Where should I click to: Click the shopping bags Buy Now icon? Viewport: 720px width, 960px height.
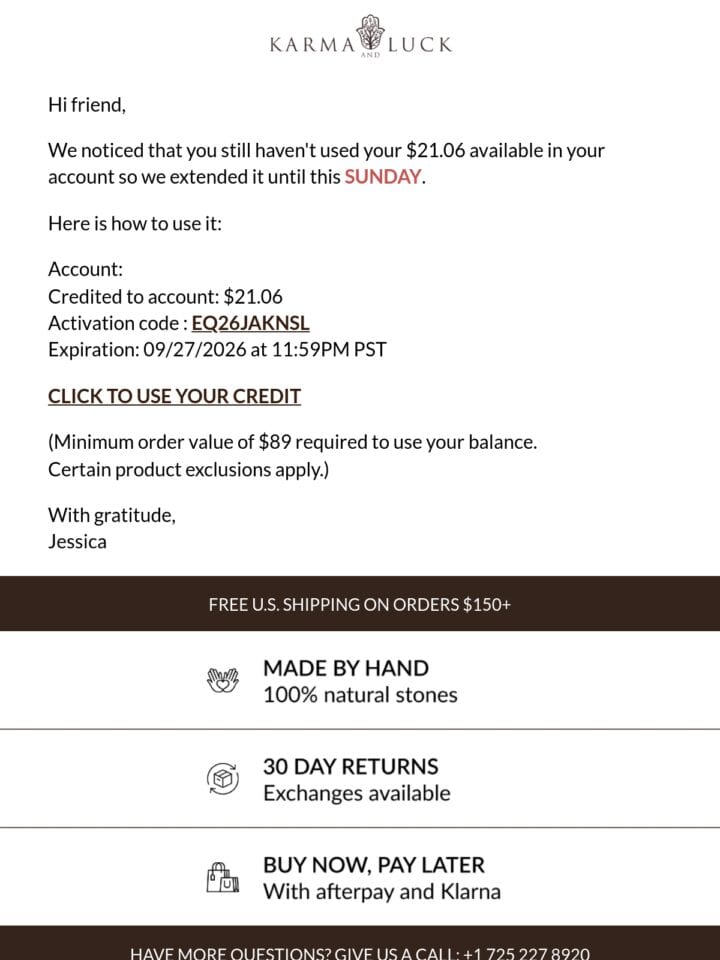coord(222,877)
